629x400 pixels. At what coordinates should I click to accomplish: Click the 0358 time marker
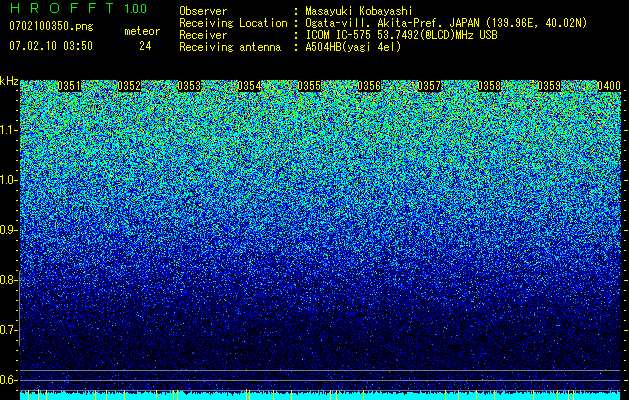tap(489, 86)
